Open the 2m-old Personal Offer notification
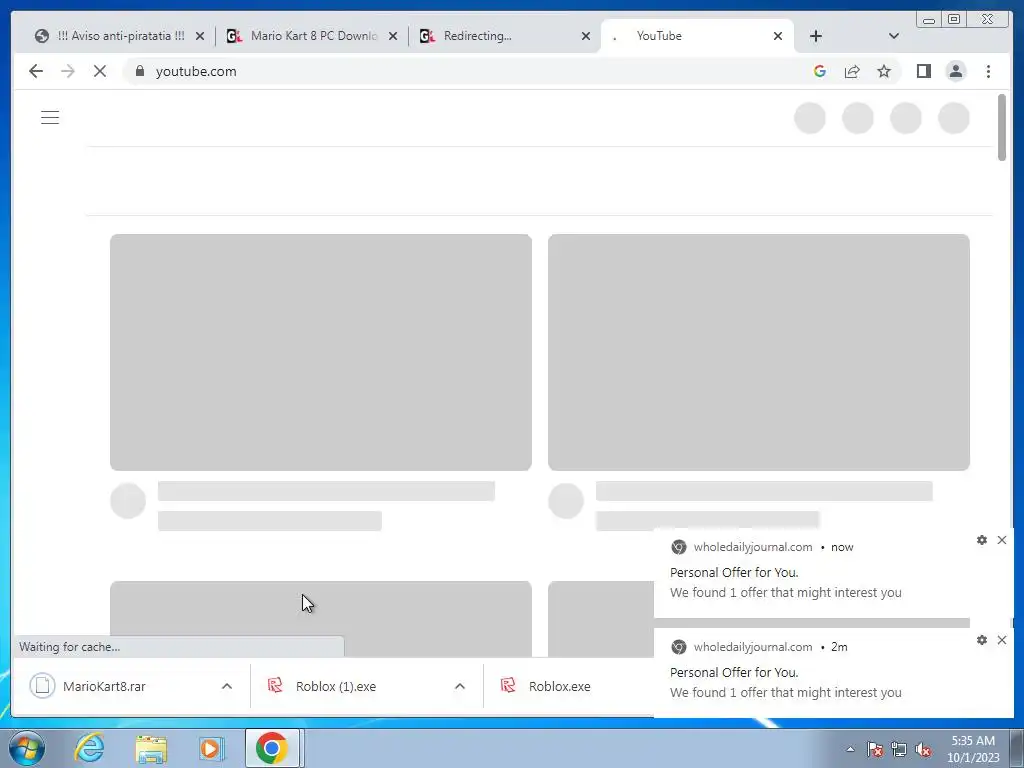Image resolution: width=1024 pixels, height=768 pixels. (x=833, y=673)
